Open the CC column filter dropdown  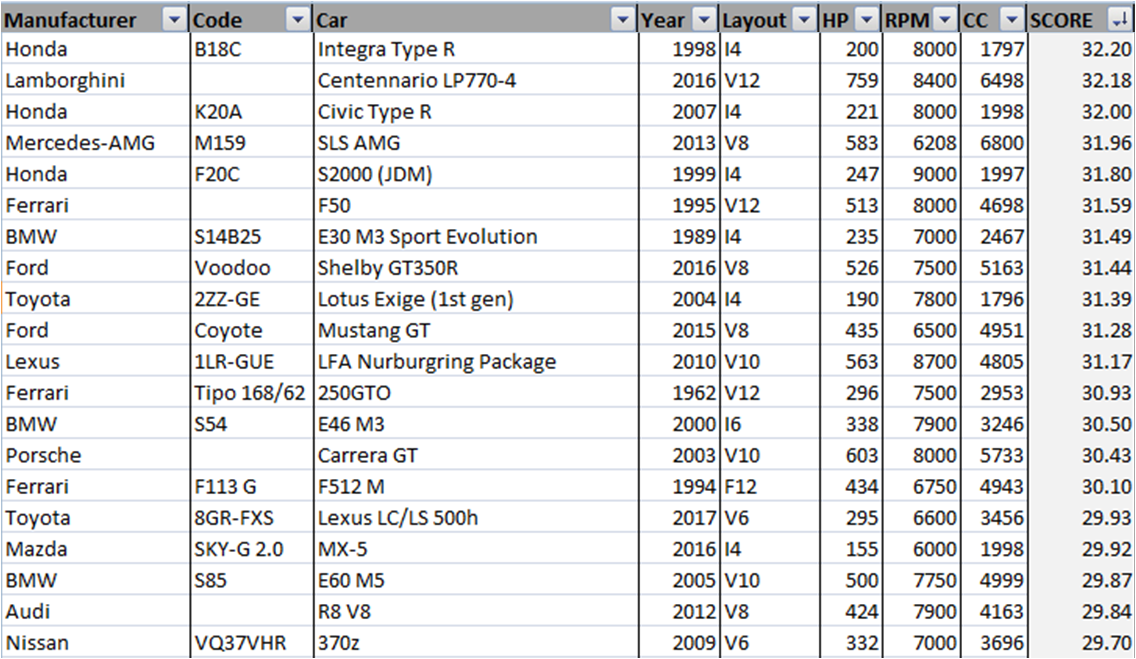[x=1012, y=20]
